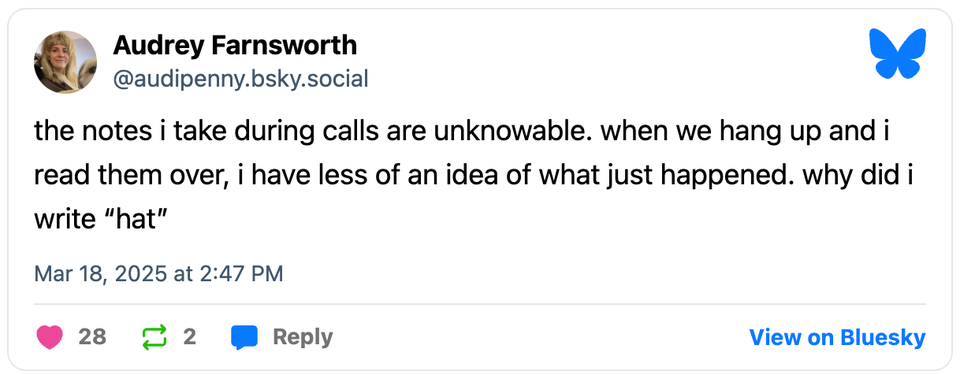Image resolution: width=960 pixels, height=375 pixels.
Task: Click the blue reply speech bubble icon
Action: coord(244,338)
